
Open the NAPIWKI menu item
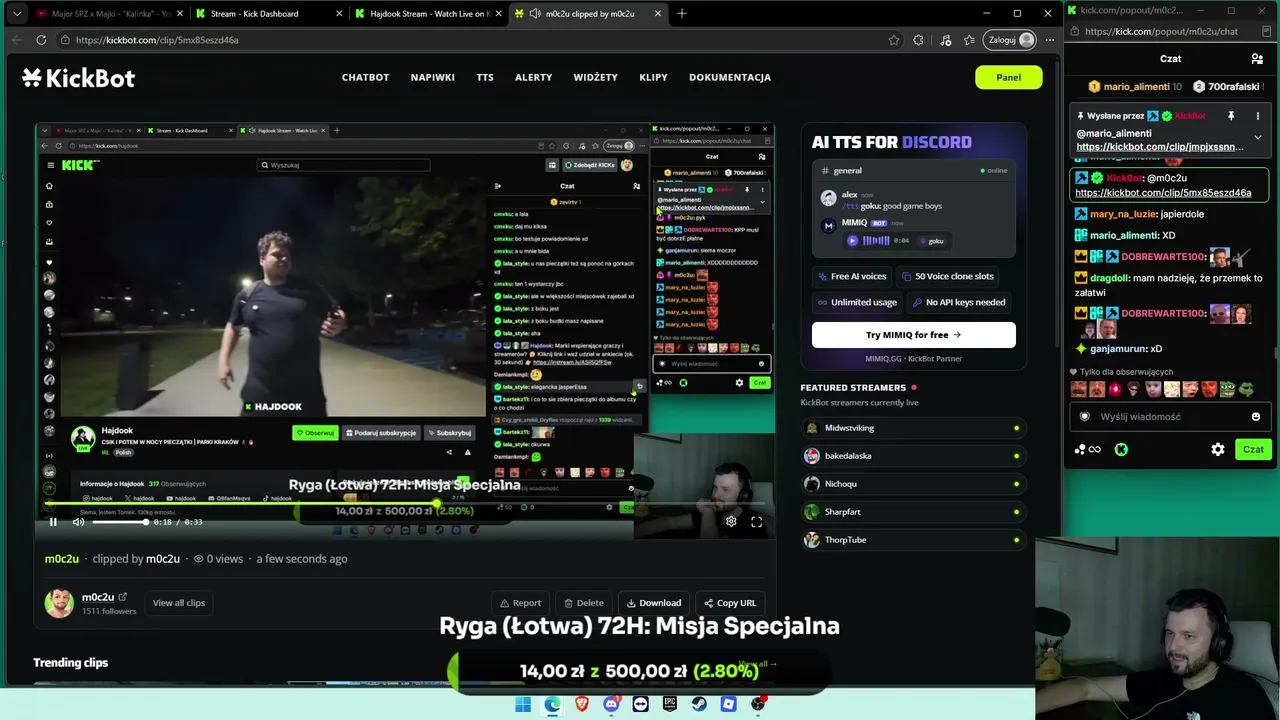coord(432,77)
